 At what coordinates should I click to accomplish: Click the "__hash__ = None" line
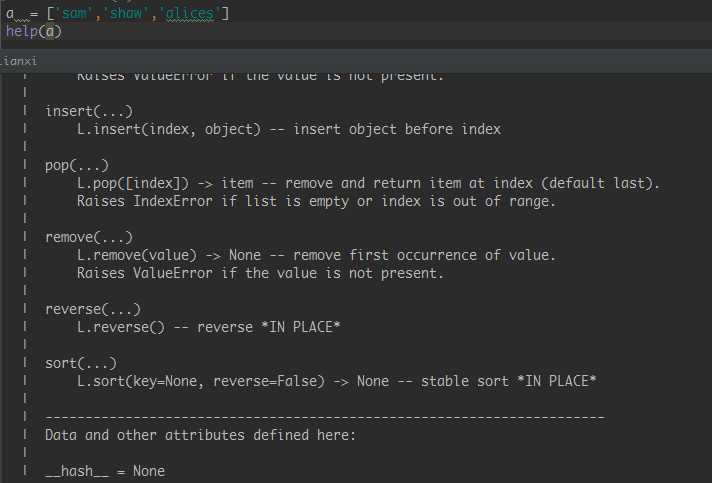click(x=105, y=471)
